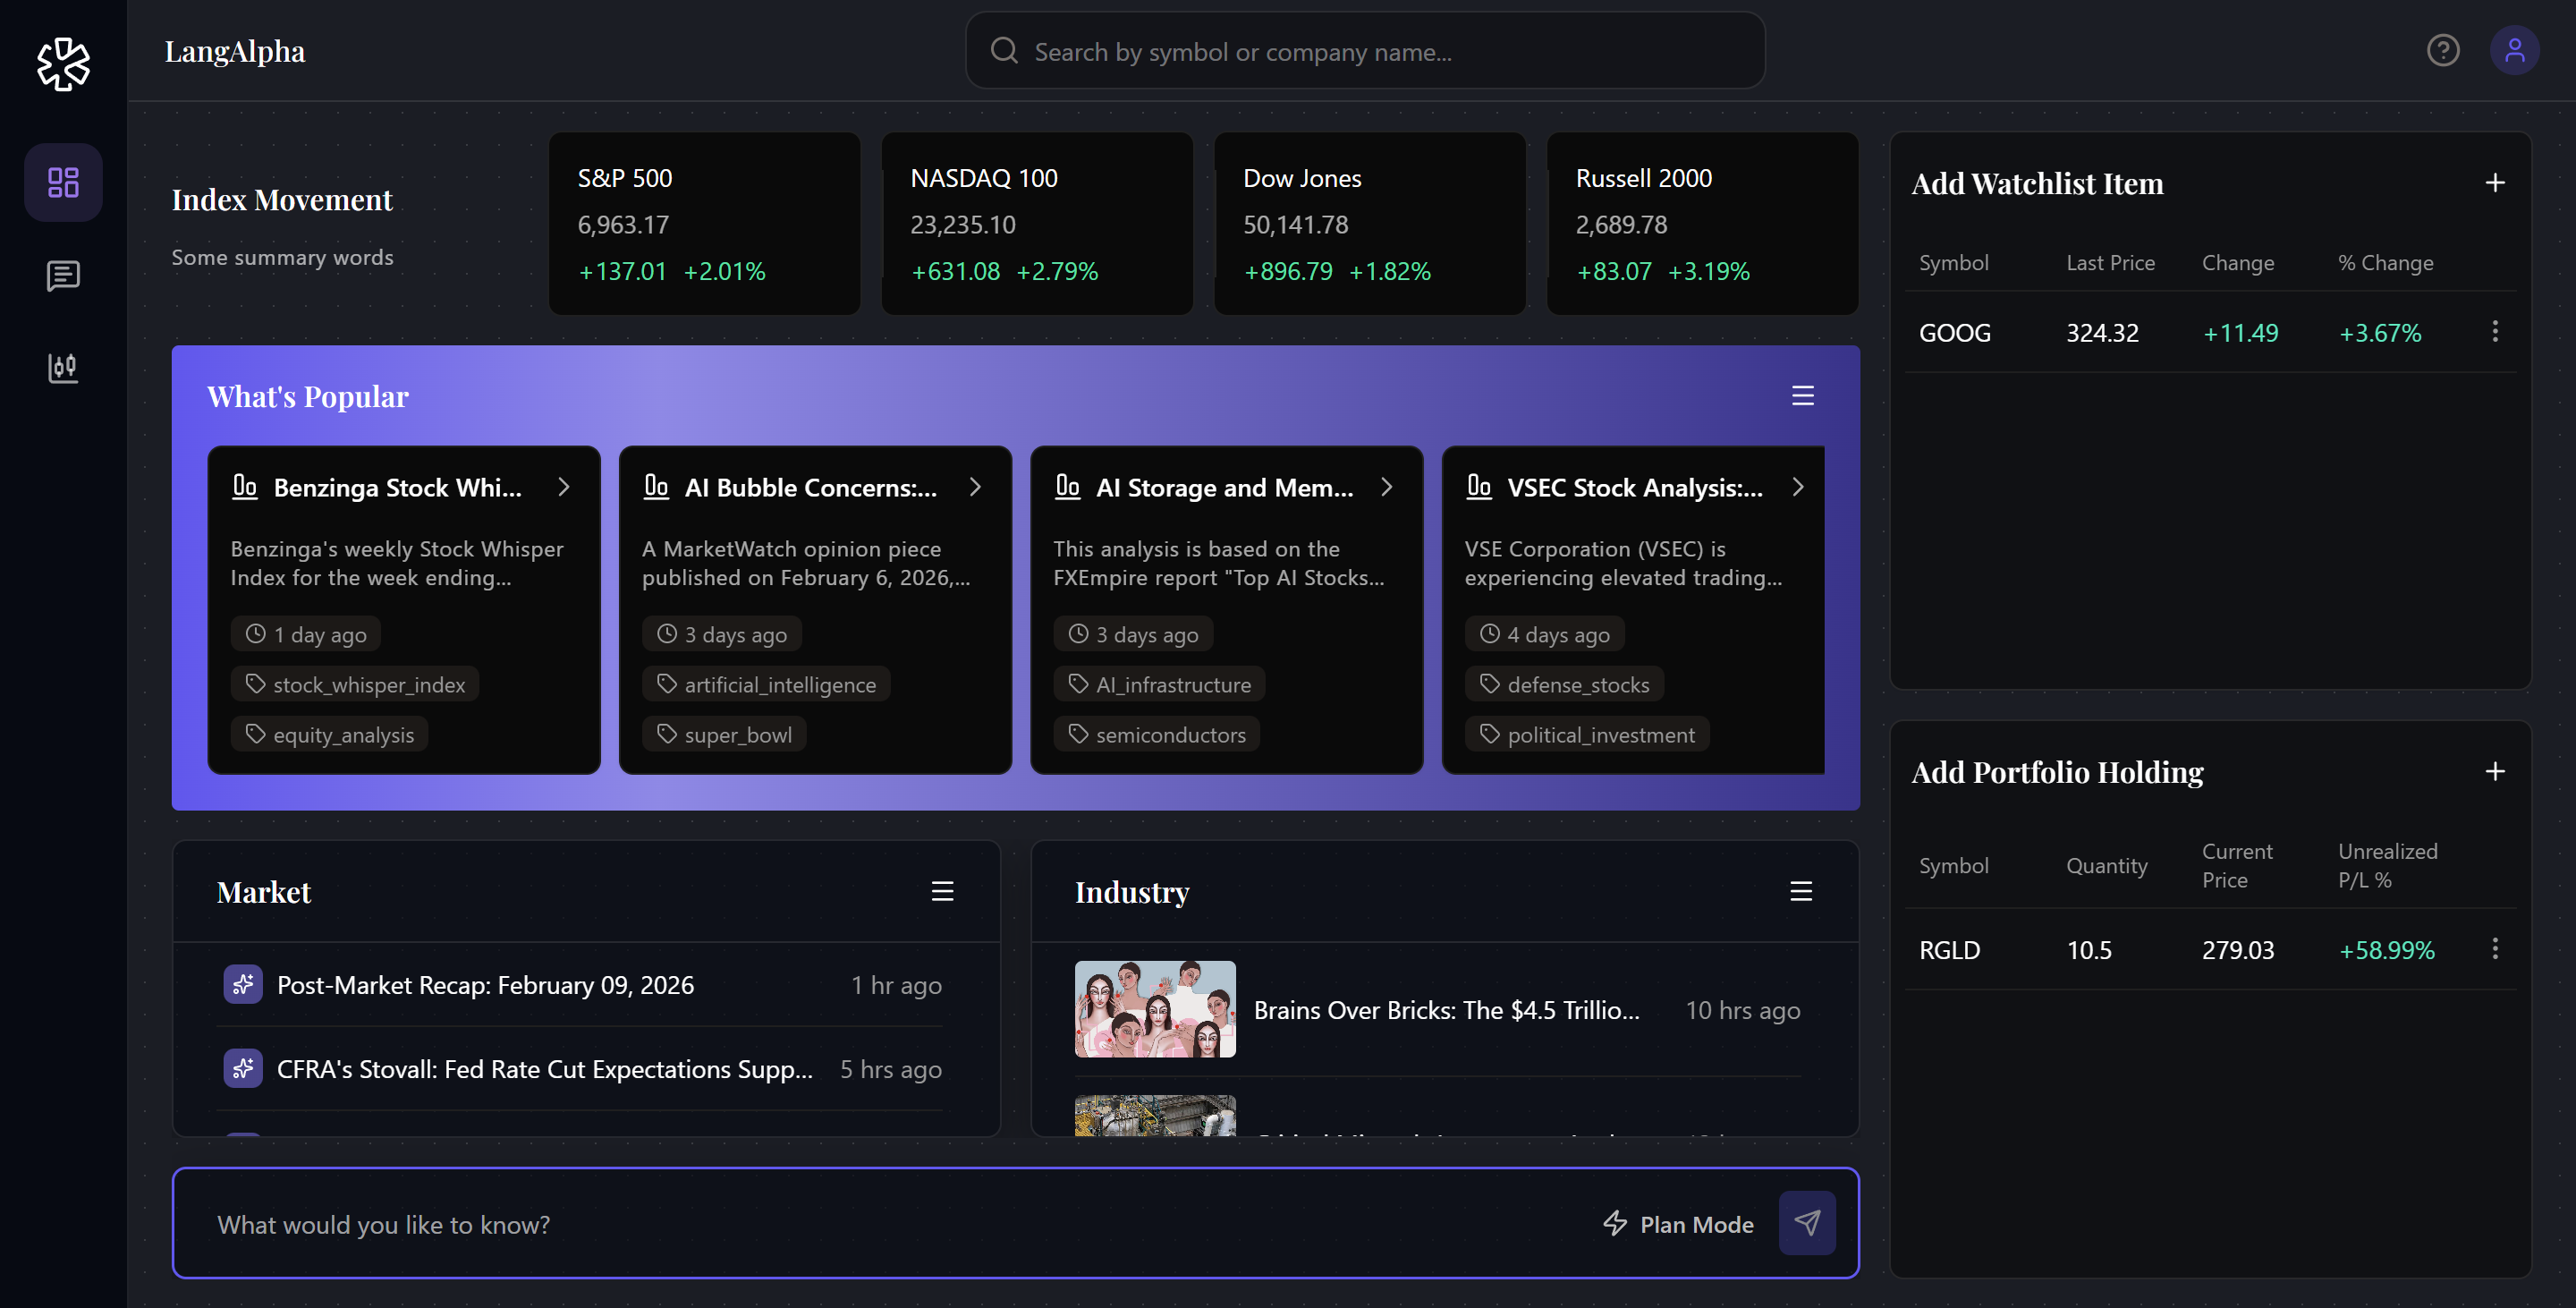Open the user profile avatar

(x=2514, y=51)
